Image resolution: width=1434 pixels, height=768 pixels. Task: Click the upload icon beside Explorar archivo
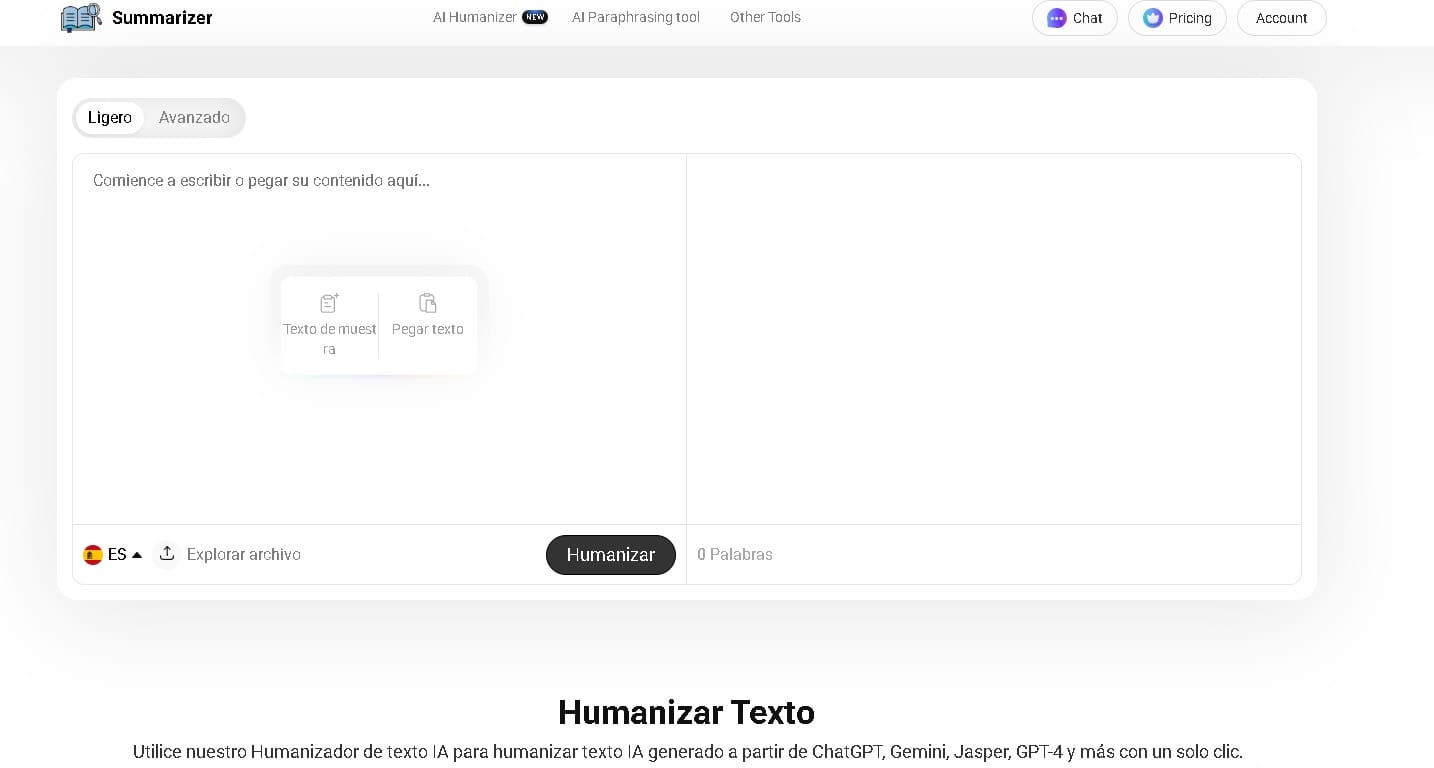[x=166, y=553]
